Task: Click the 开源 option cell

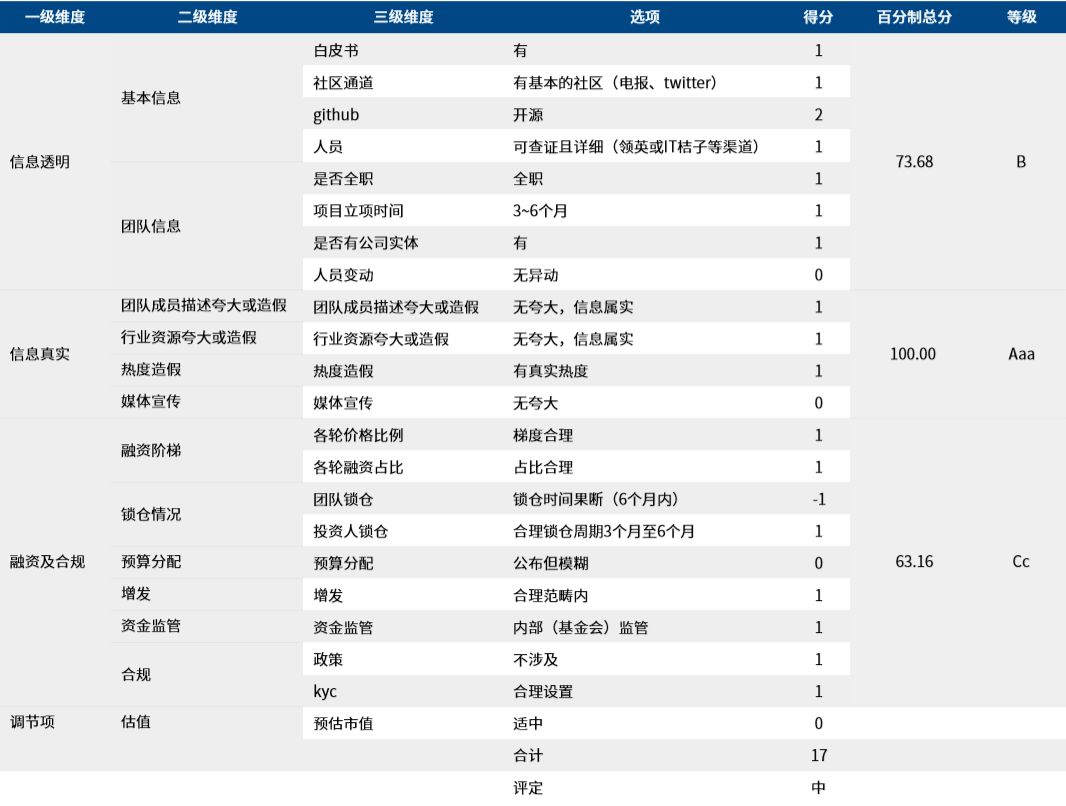Action: point(528,115)
